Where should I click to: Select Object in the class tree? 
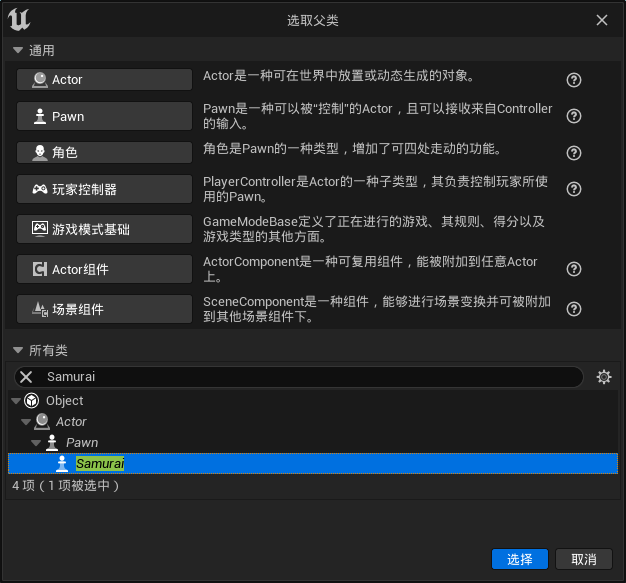coord(64,401)
